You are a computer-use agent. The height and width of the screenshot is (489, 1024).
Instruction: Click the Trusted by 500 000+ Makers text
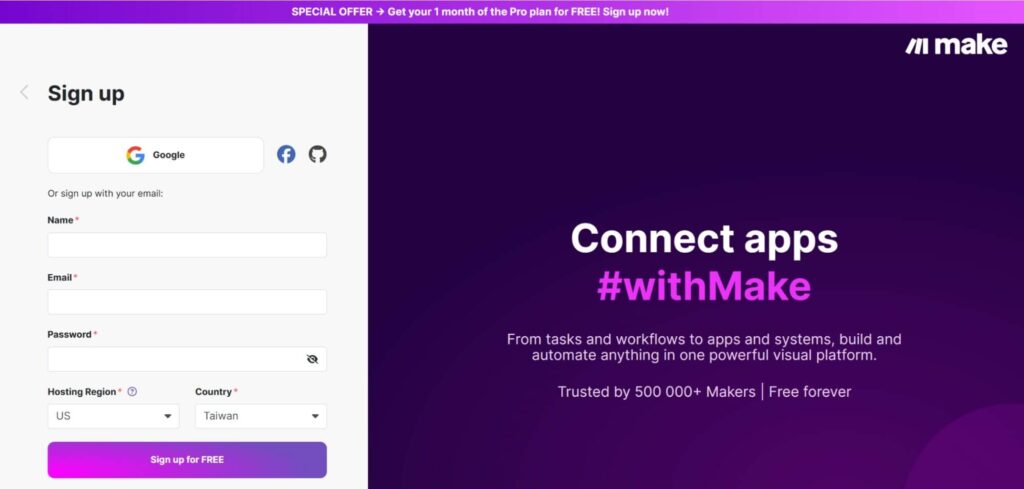coord(656,392)
